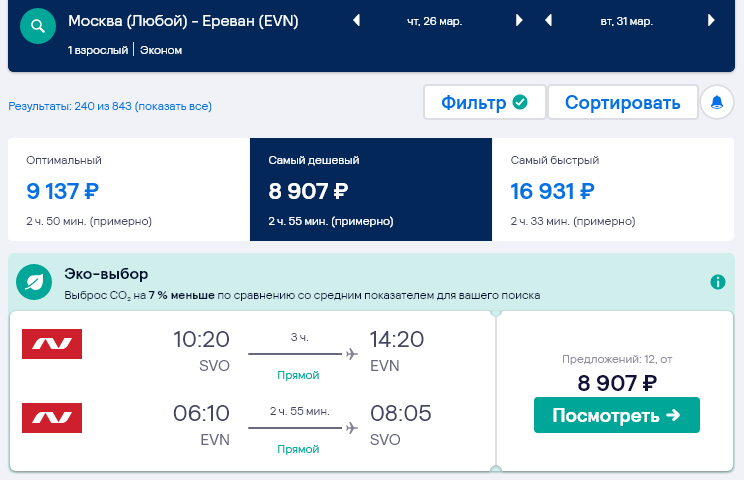This screenshot has width=744, height=480.
Task: Open the Сортировать options
Action: [x=622, y=102]
